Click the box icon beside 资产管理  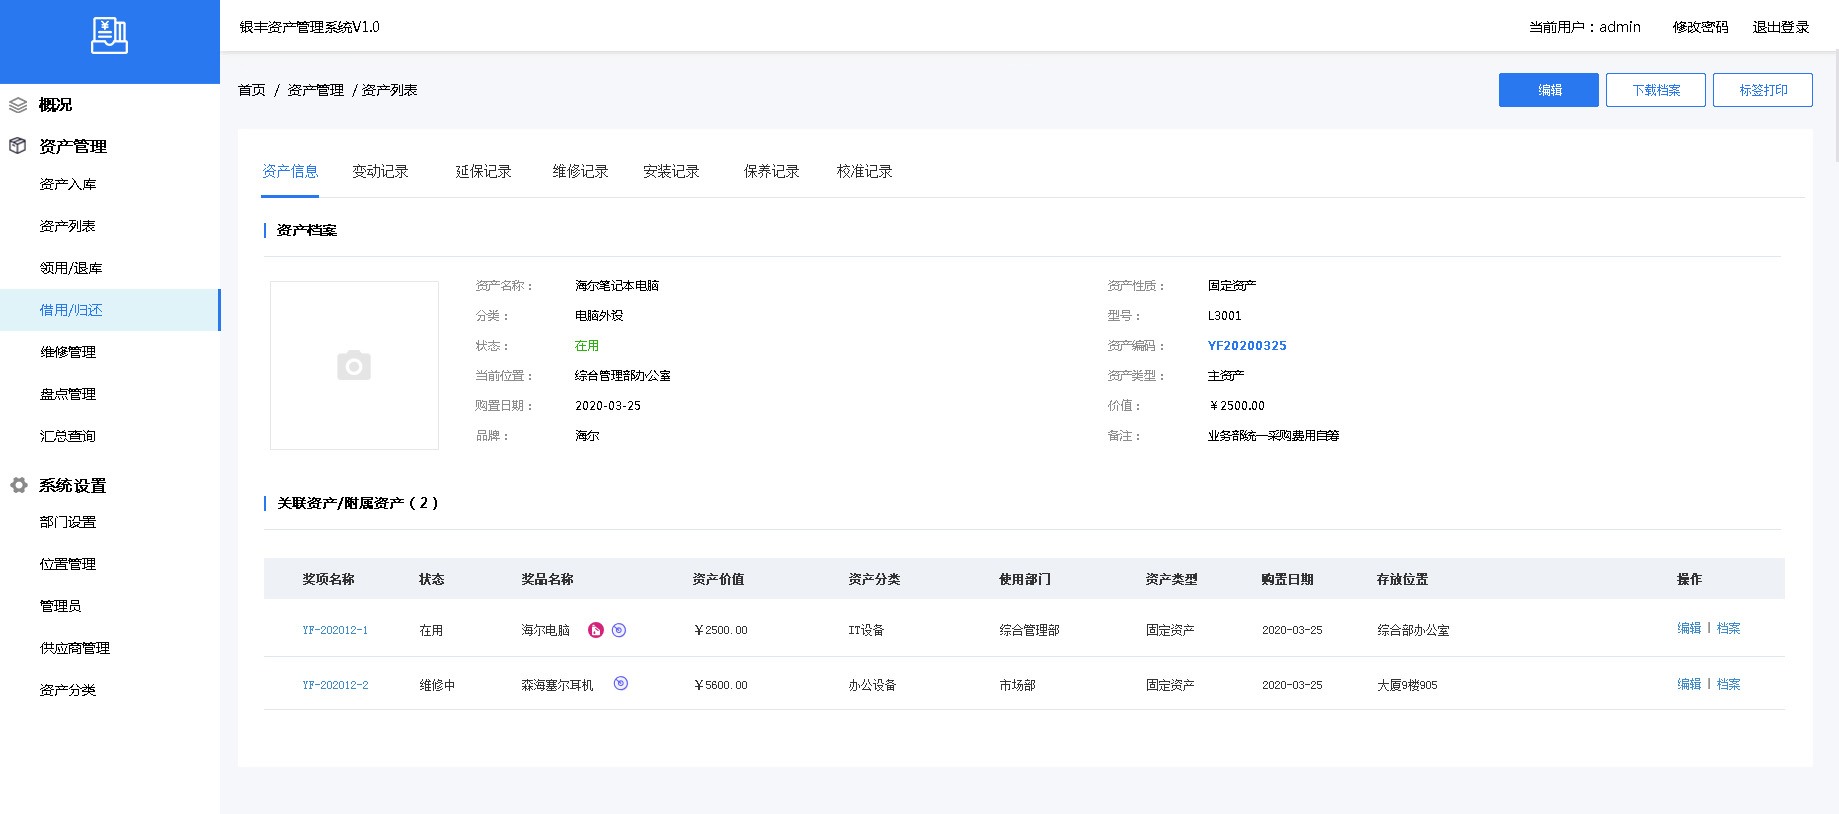pyautogui.click(x=18, y=146)
